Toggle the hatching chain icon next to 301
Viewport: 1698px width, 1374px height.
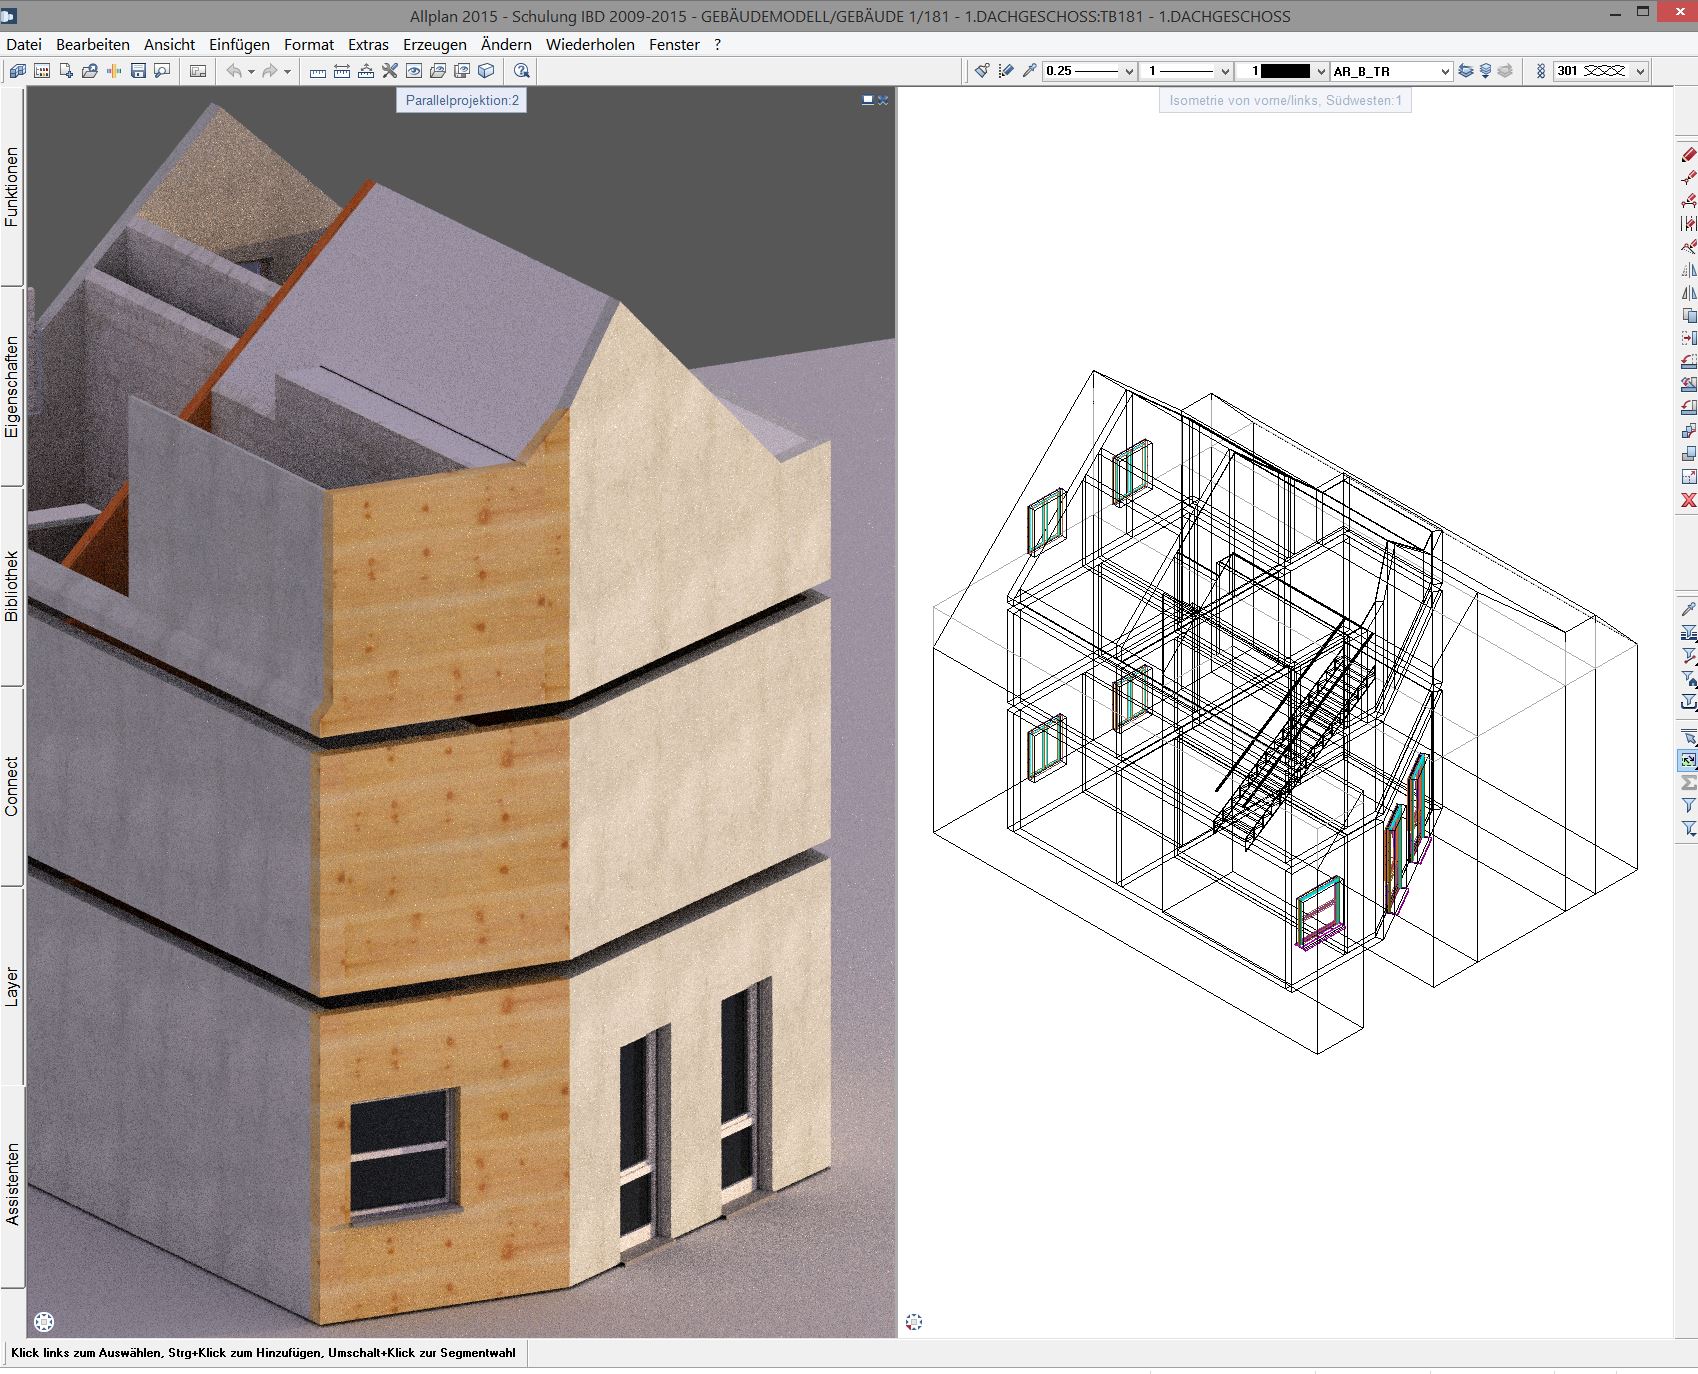click(1540, 71)
